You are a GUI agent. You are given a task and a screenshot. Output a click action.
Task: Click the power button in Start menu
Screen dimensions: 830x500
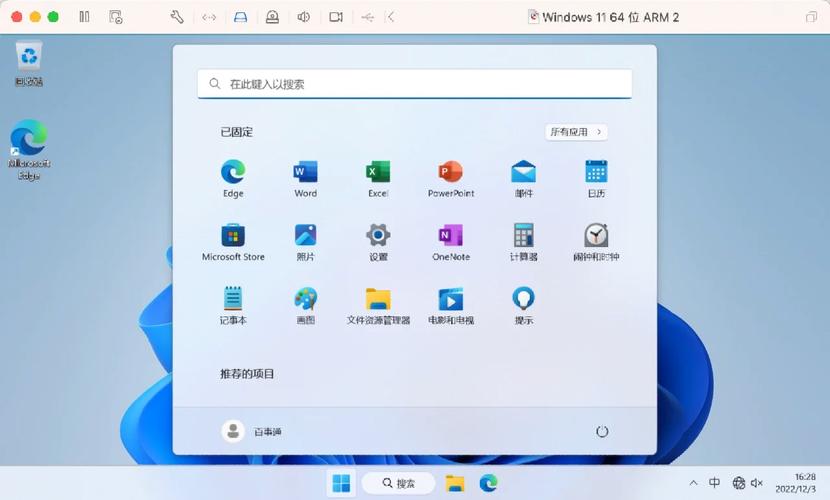pos(602,431)
